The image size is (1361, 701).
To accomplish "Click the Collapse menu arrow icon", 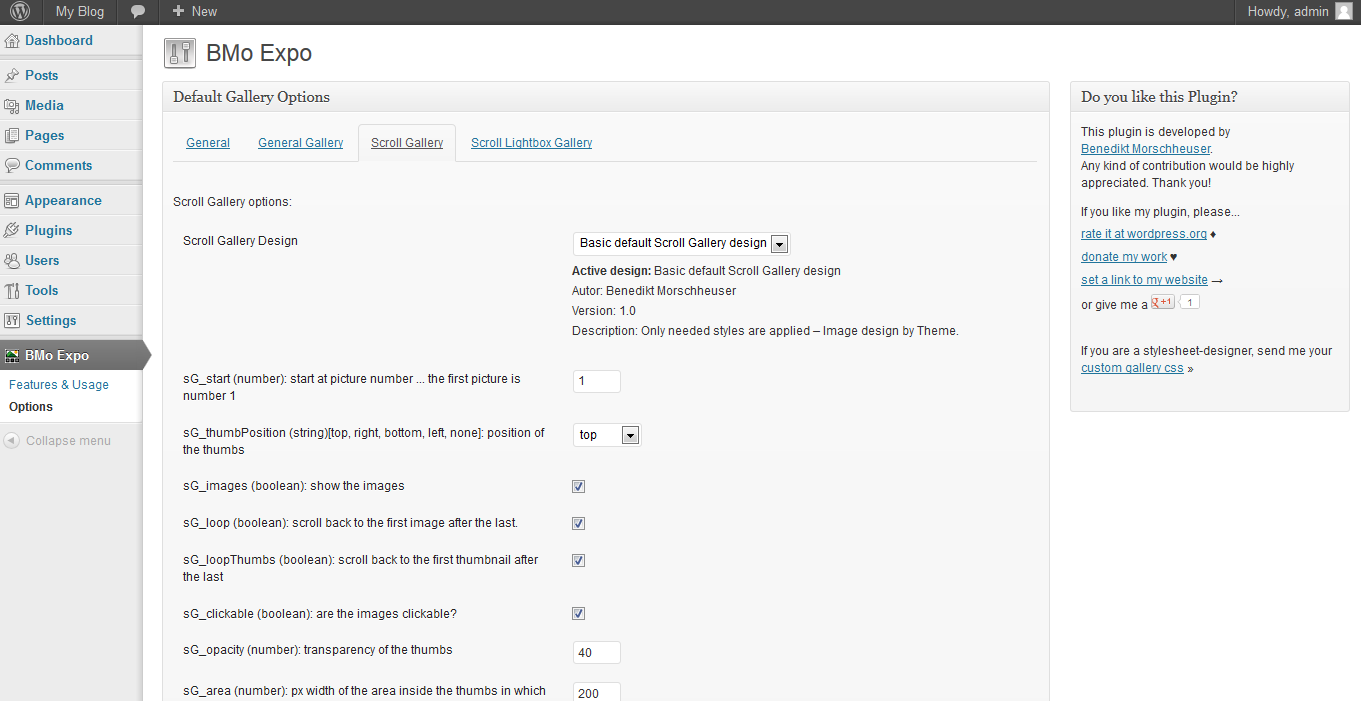I will [12, 441].
